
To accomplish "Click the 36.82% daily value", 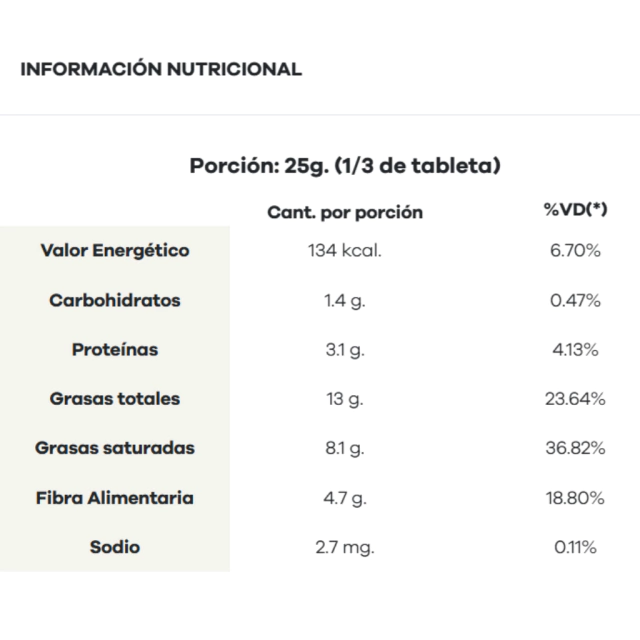I will click(575, 447).
